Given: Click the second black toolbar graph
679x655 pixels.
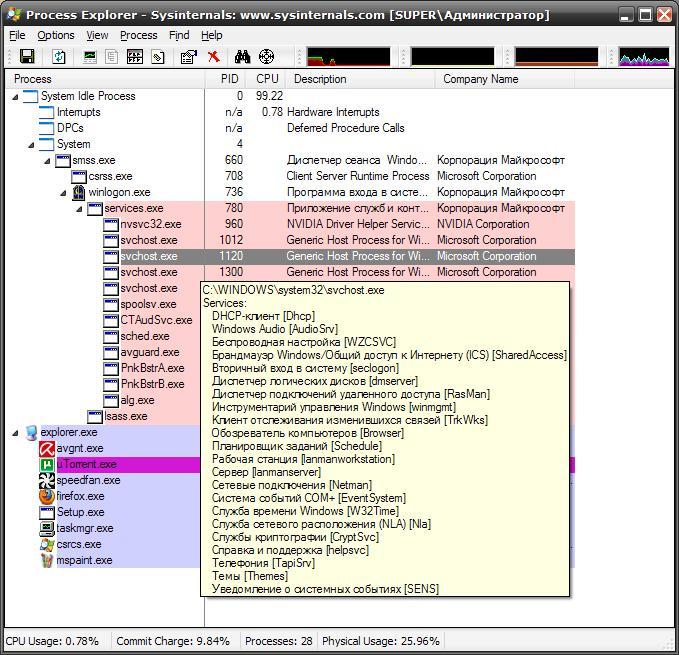Looking at the screenshot, I should 453,56.
